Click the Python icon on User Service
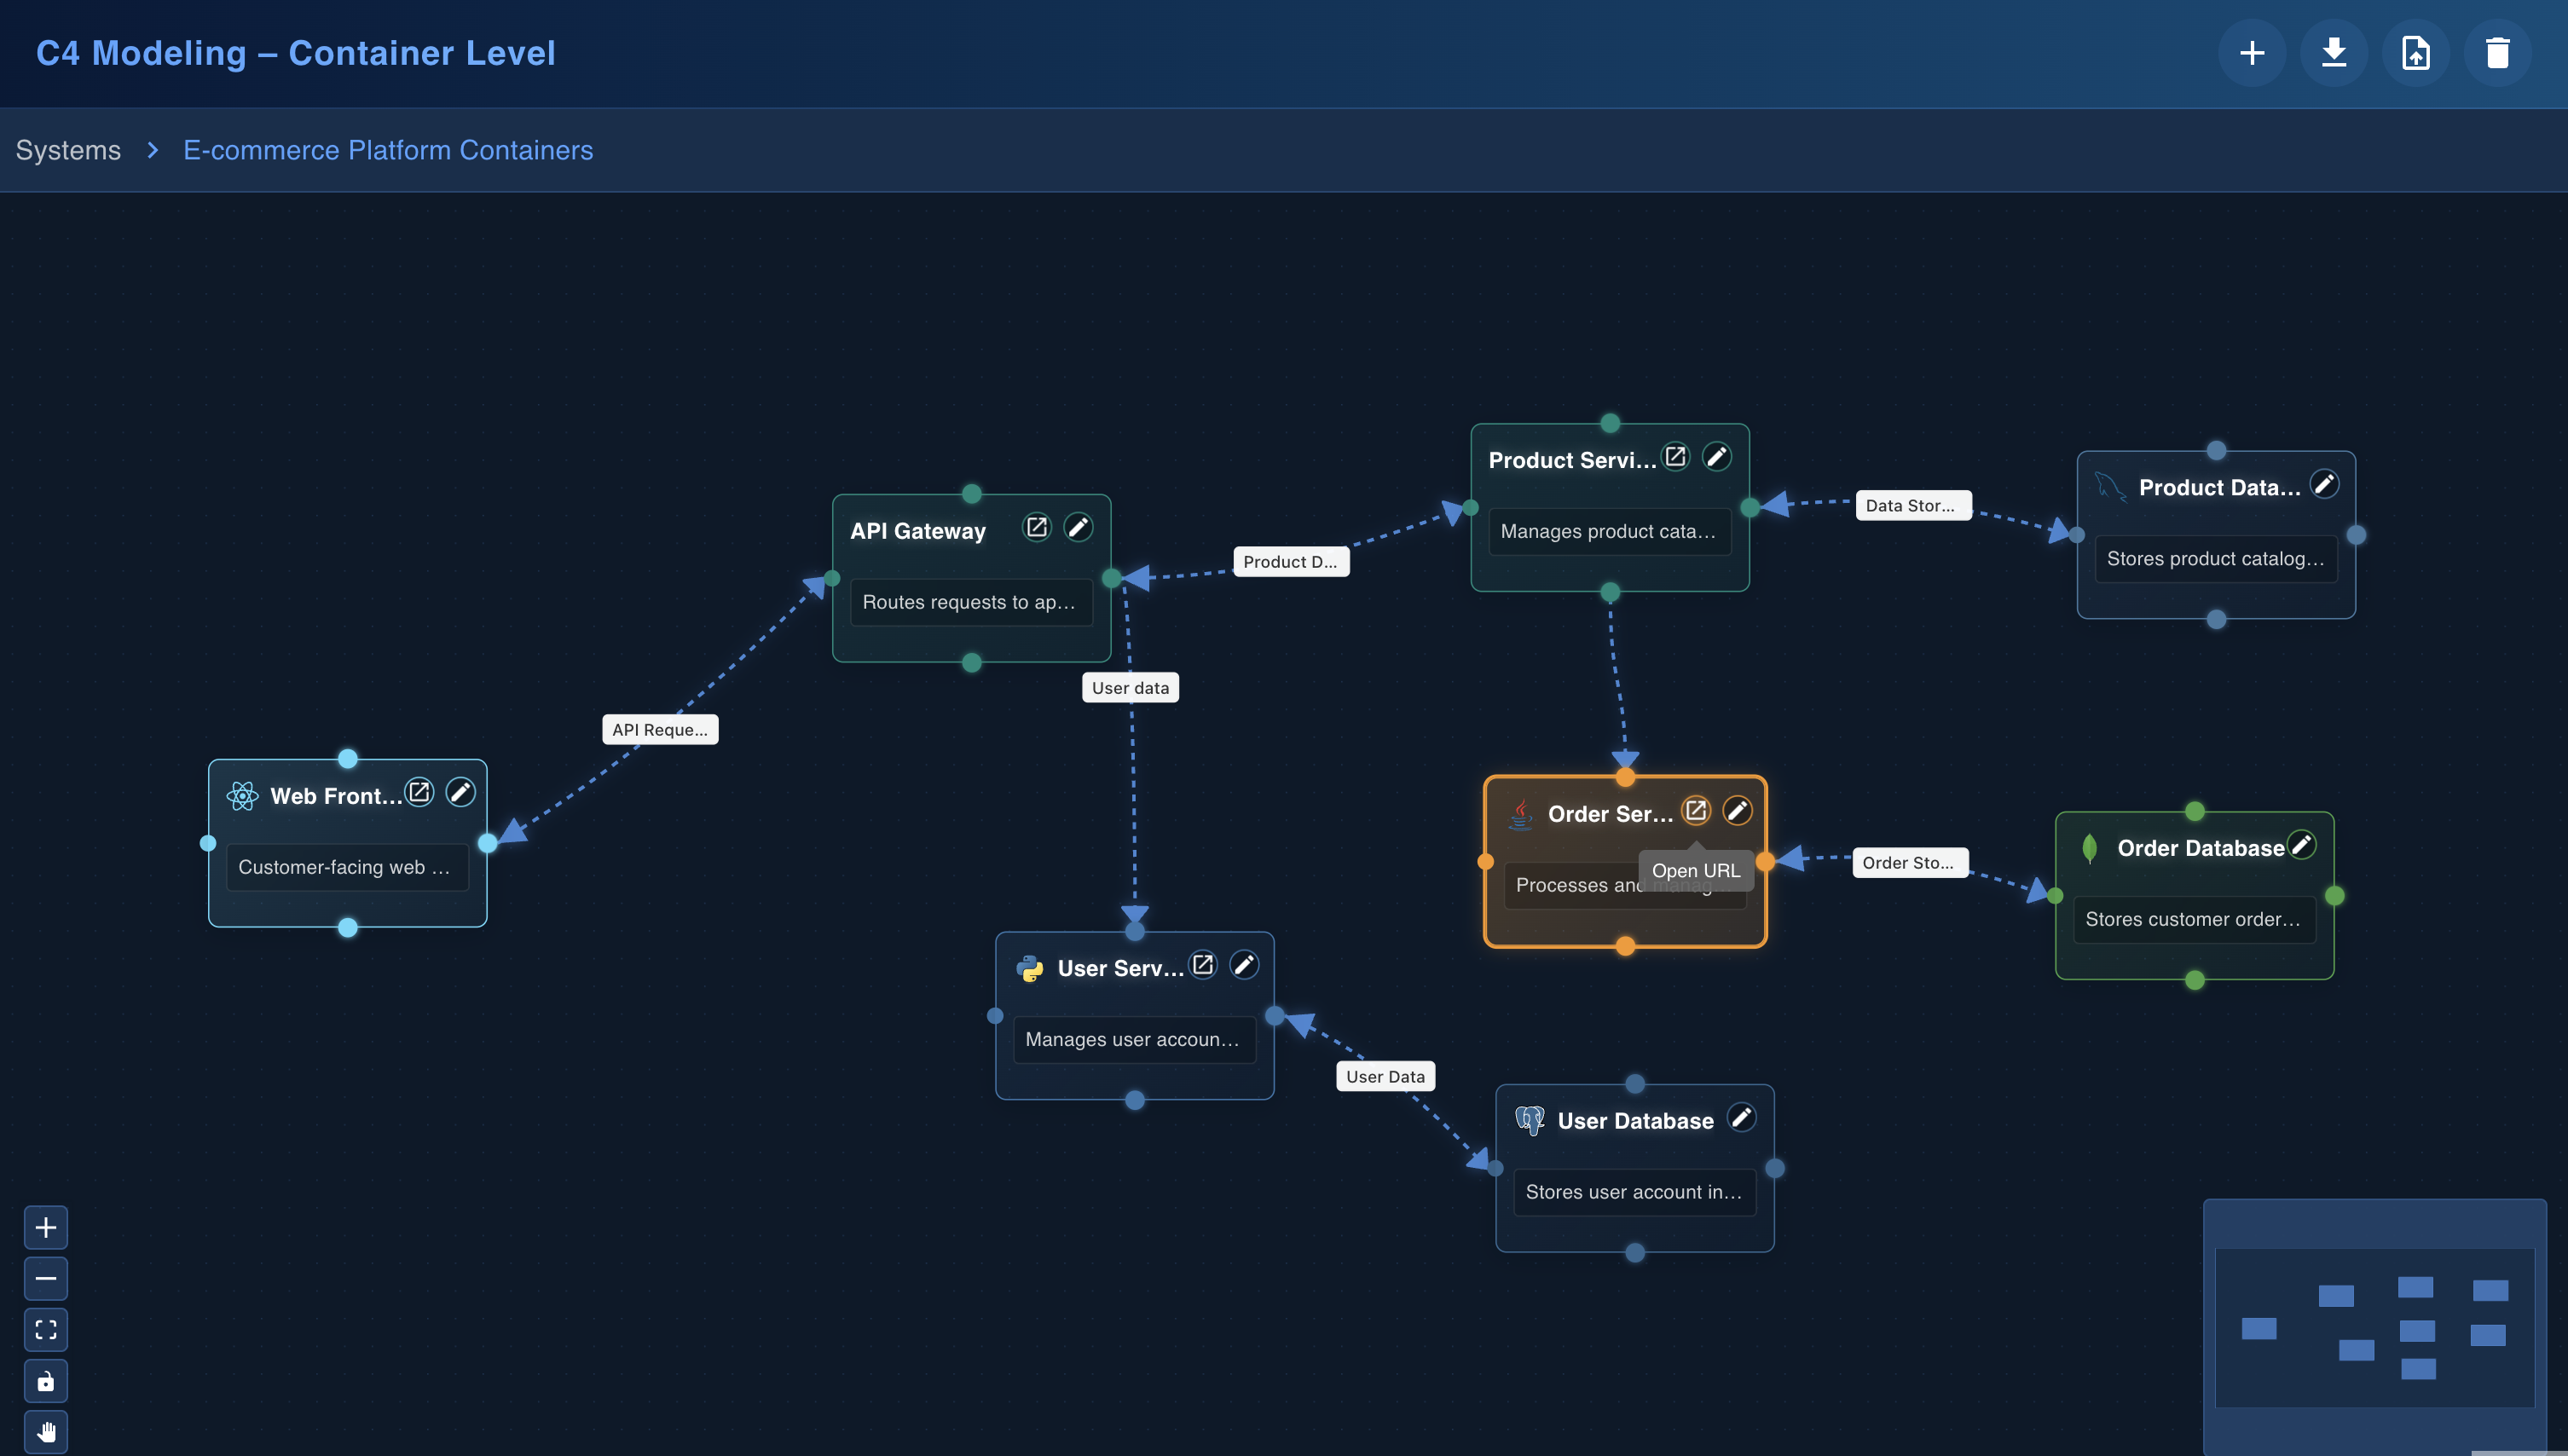This screenshot has height=1456, width=2568. click(x=1030, y=968)
